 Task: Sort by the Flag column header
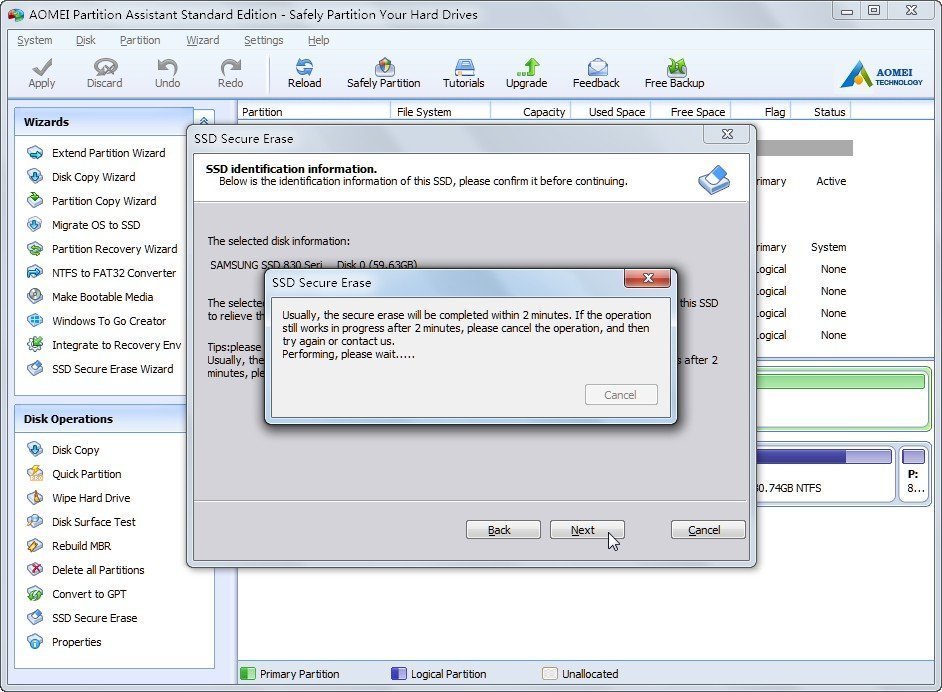761,112
